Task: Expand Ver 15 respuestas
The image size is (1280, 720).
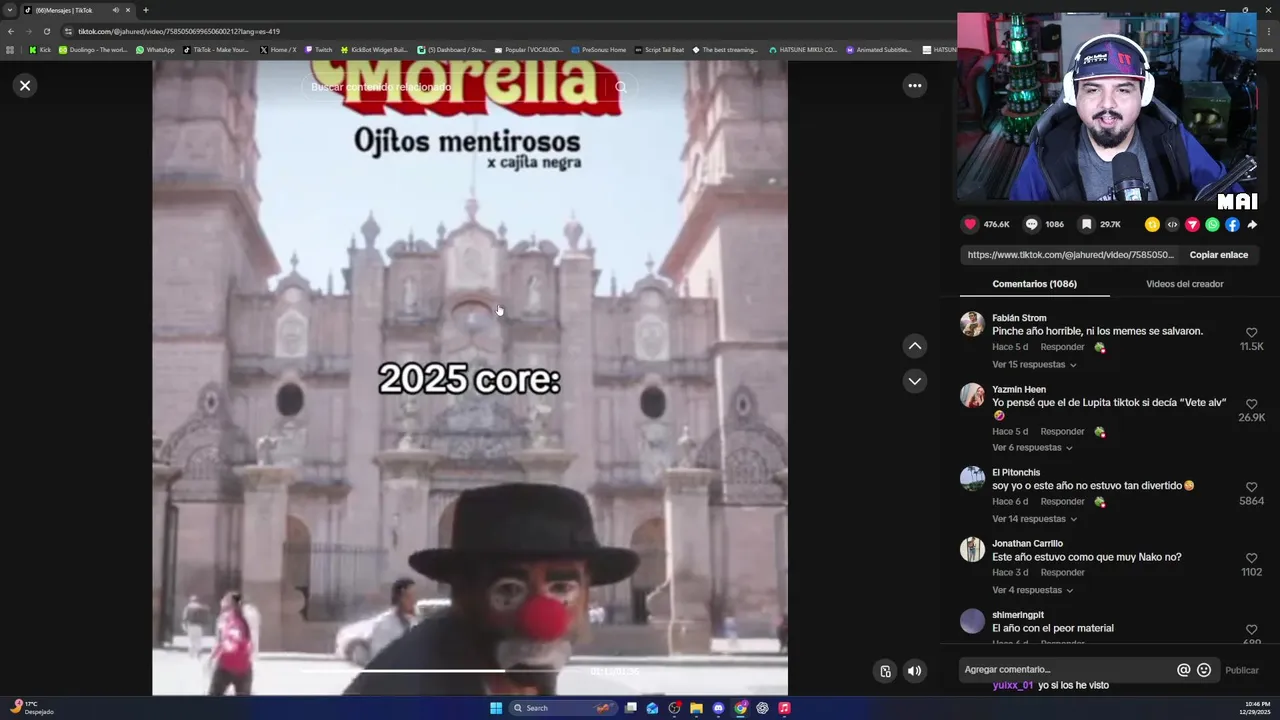Action: point(1034,365)
